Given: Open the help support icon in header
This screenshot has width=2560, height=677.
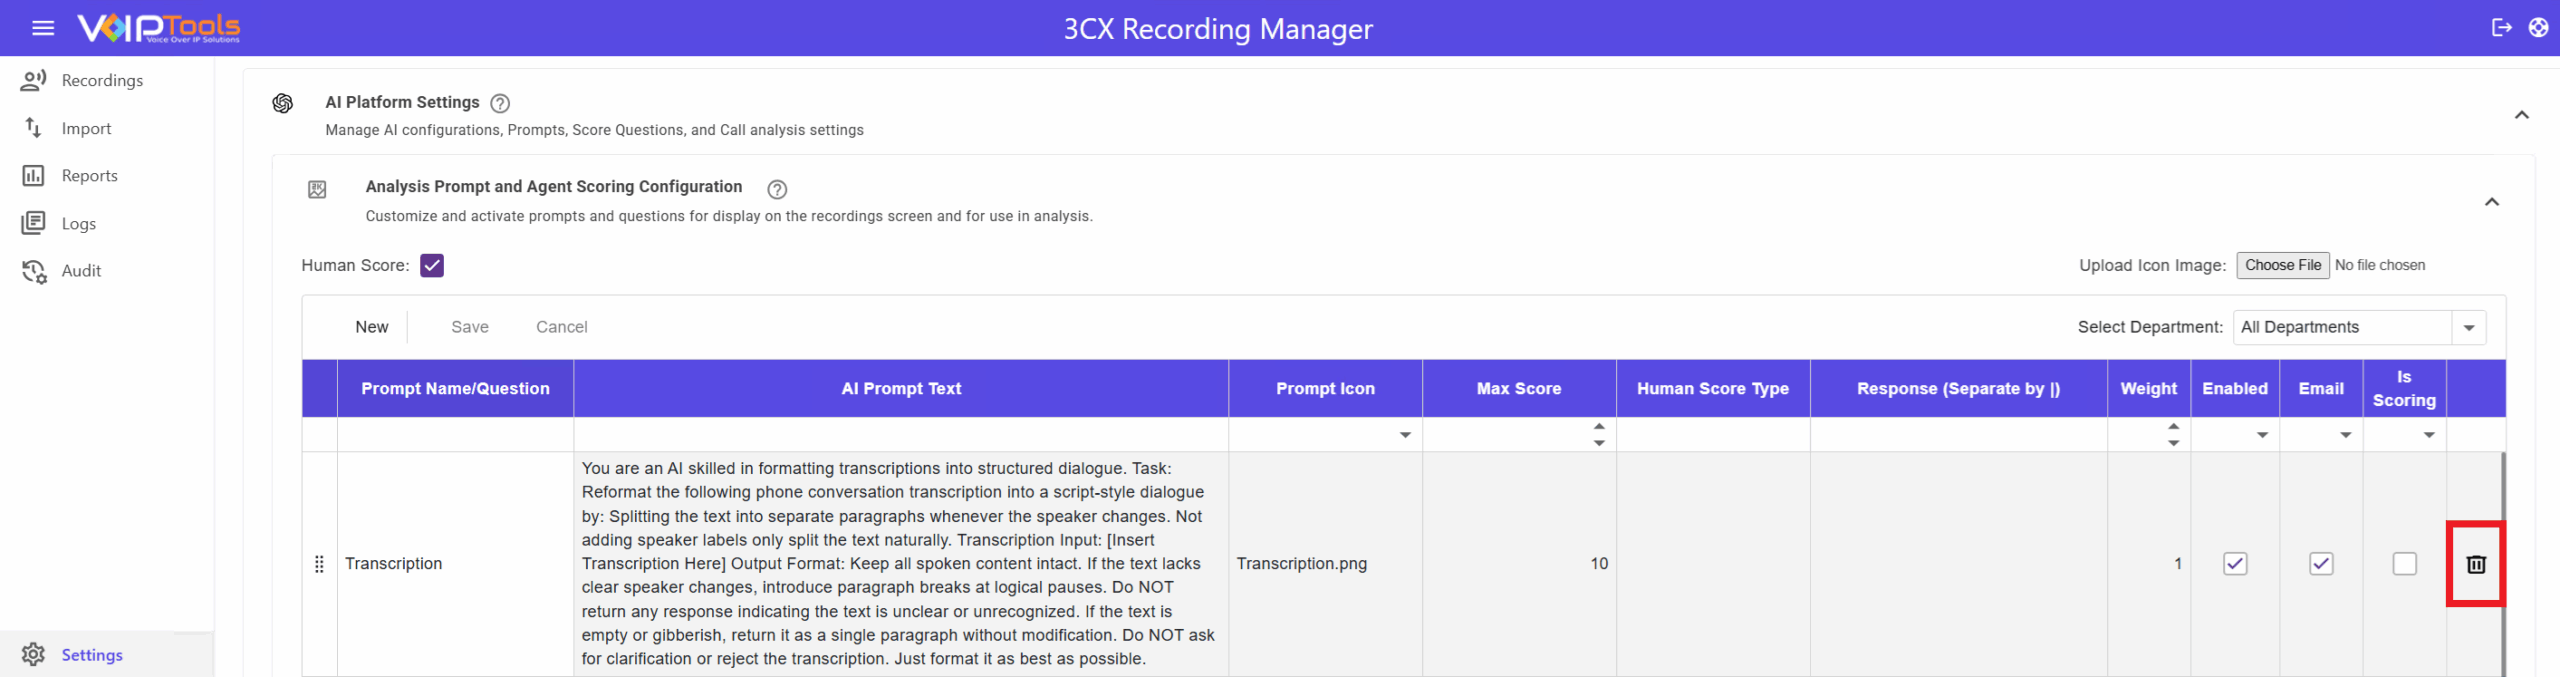Looking at the screenshot, I should [x=2538, y=28].
